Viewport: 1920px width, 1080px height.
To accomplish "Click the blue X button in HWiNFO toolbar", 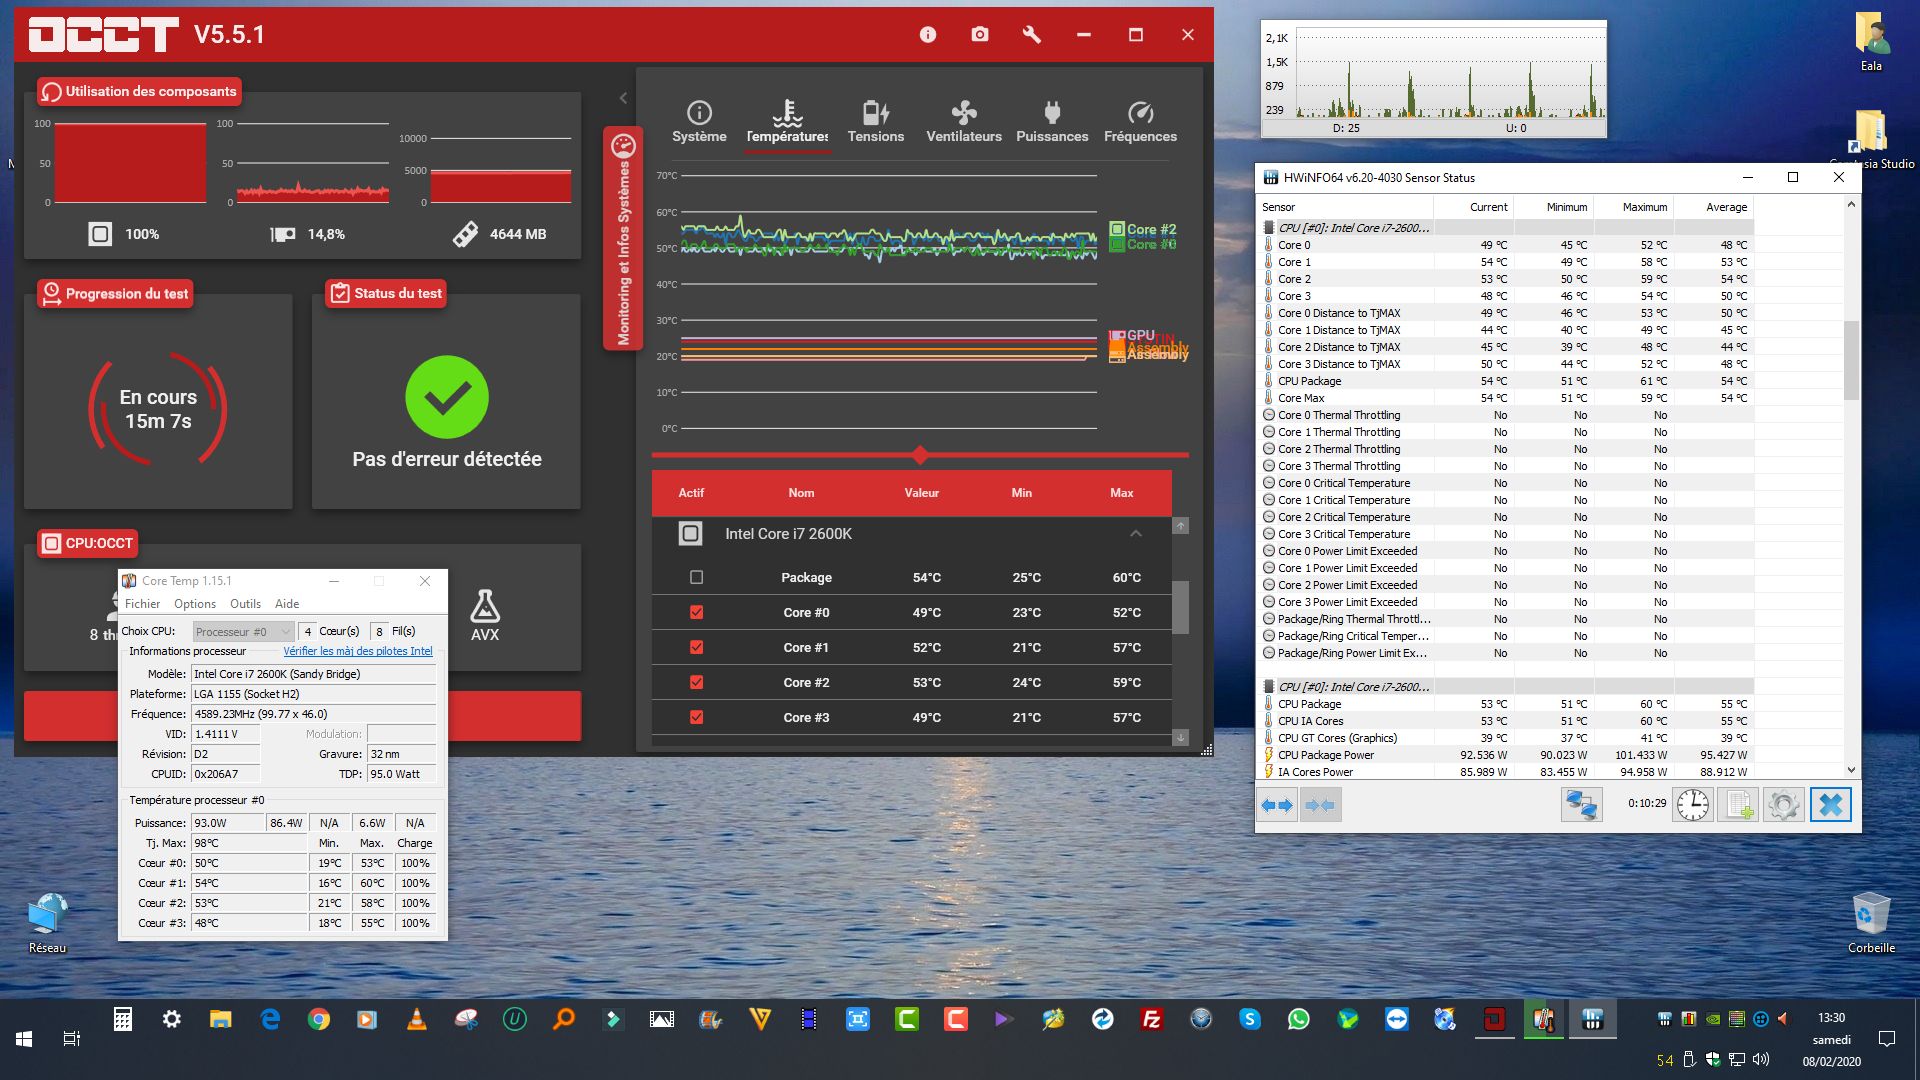I will point(1831,805).
